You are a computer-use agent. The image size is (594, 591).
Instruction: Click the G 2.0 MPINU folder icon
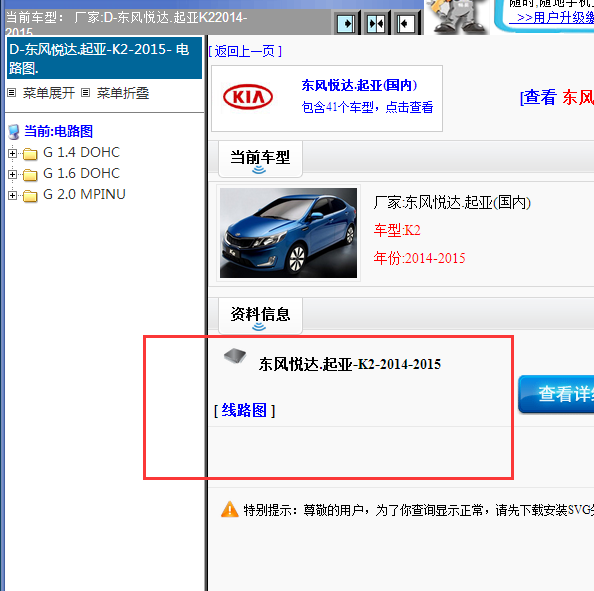(30, 196)
